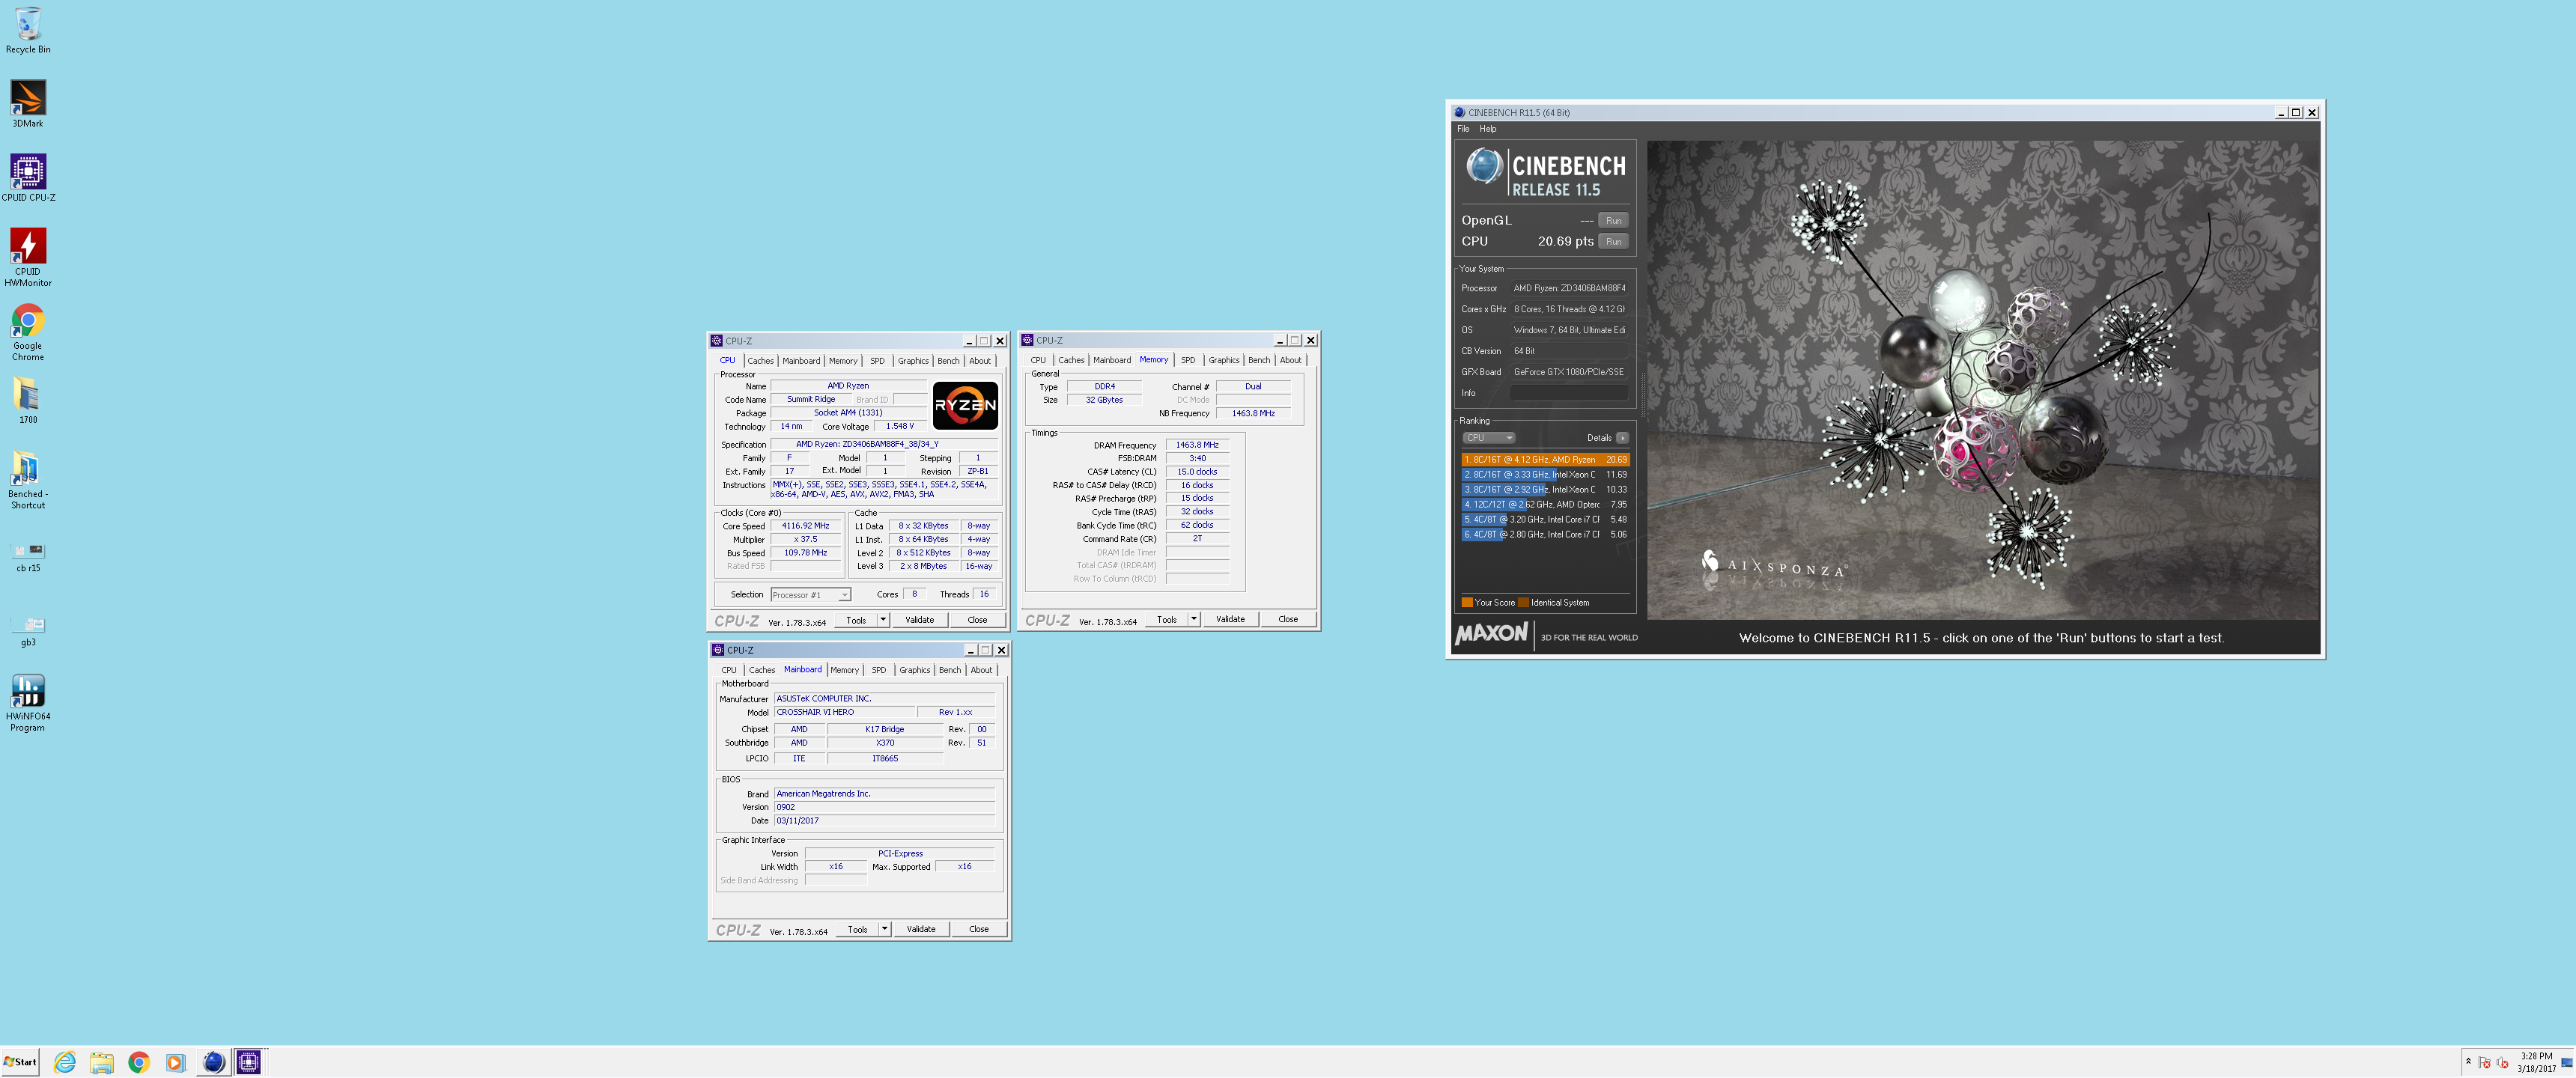Screen dimensions: 2576x1078
Task: Click Tools button in CPU window
Action: 856,620
